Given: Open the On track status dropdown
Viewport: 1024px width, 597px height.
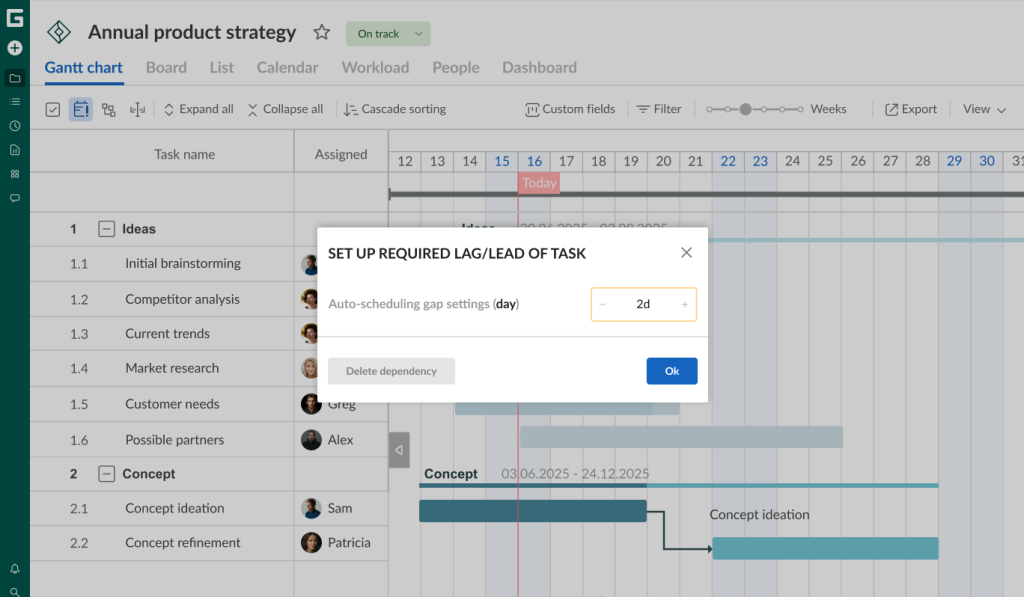Looking at the screenshot, I should point(387,33).
